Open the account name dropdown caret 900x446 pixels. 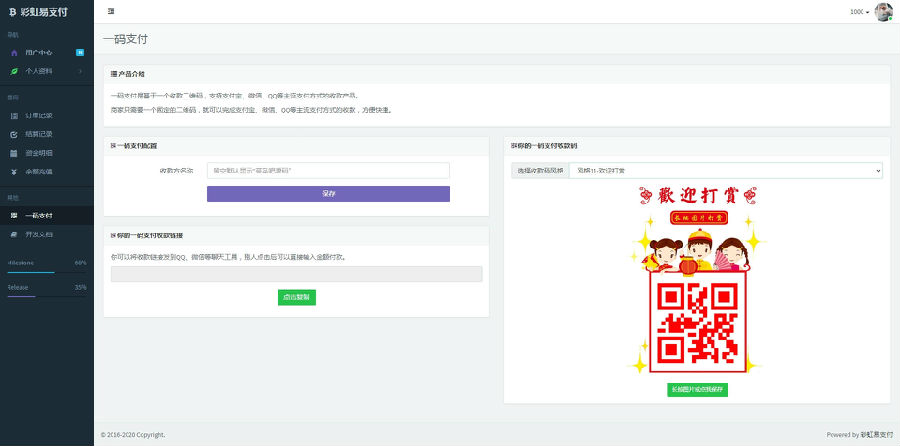[x=867, y=12]
